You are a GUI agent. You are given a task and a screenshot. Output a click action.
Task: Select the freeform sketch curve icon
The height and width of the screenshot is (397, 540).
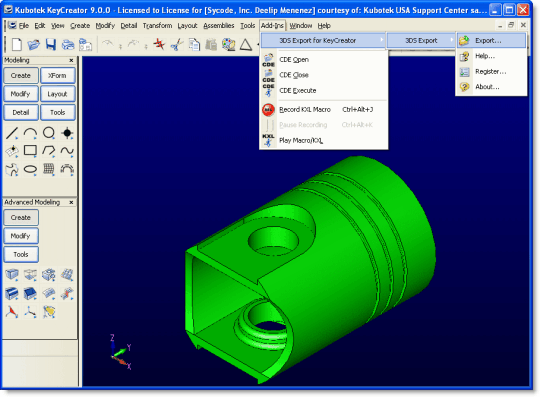tap(12, 169)
